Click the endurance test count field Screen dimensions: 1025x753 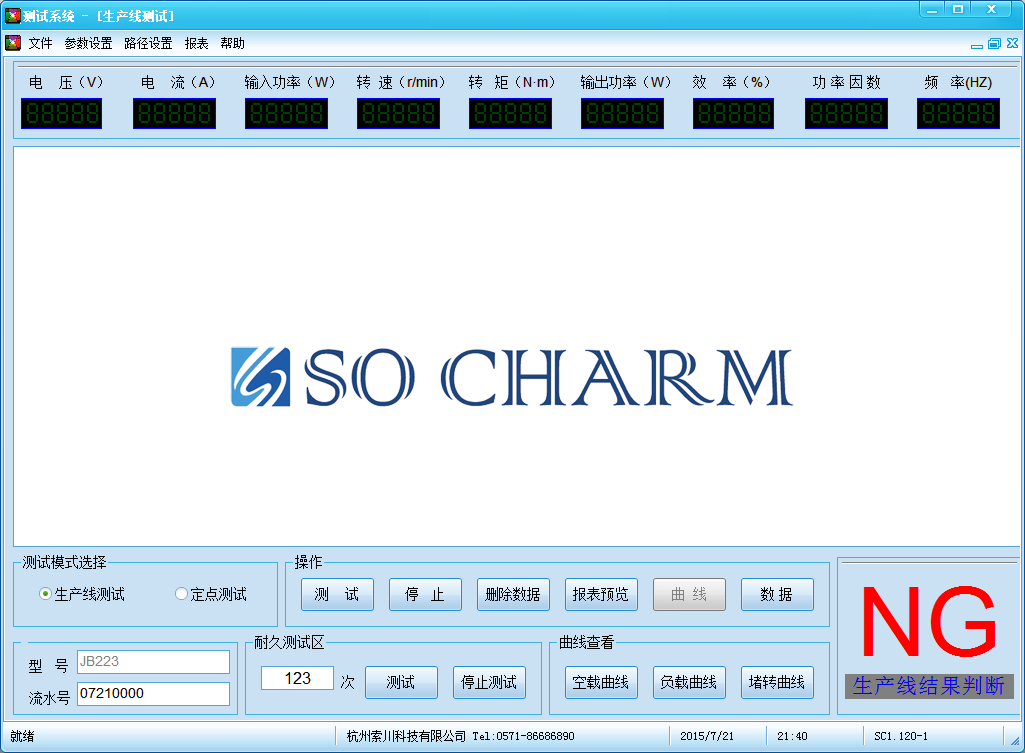tap(297, 678)
